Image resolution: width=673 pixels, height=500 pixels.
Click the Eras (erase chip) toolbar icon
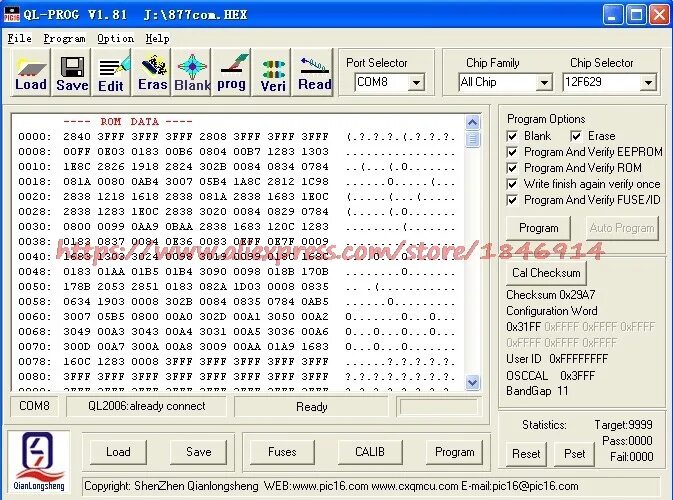point(152,72)
